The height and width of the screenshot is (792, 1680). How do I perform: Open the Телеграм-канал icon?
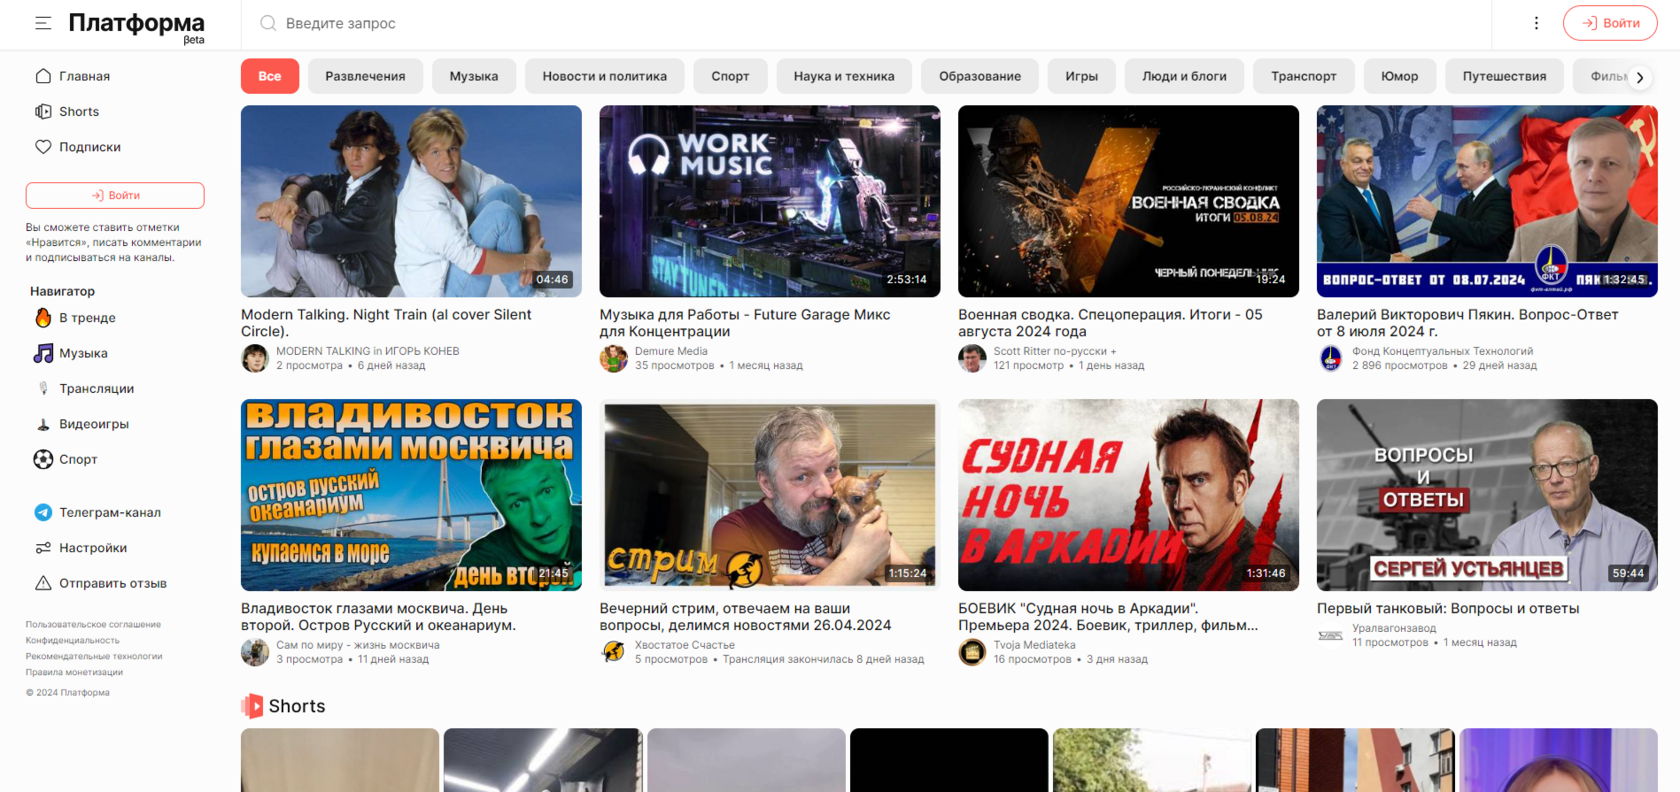tap(43, 512)
